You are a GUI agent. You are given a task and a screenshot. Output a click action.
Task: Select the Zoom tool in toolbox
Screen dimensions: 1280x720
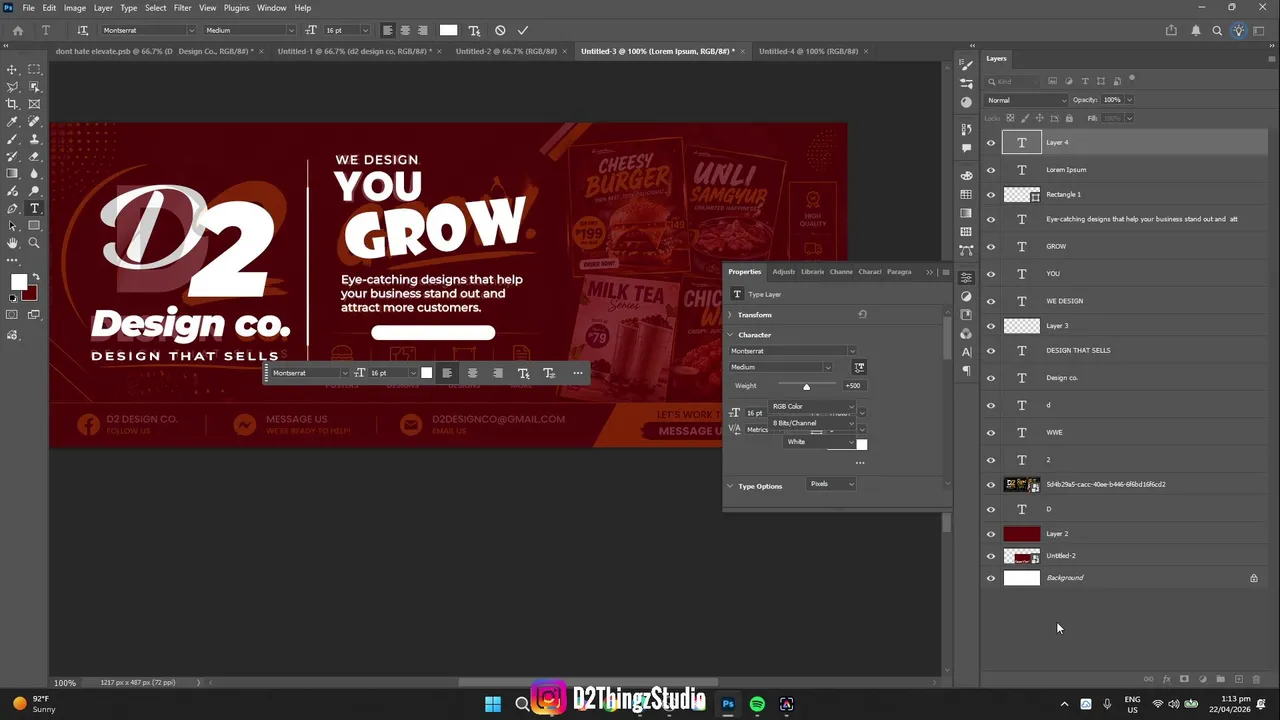(34, 243)
